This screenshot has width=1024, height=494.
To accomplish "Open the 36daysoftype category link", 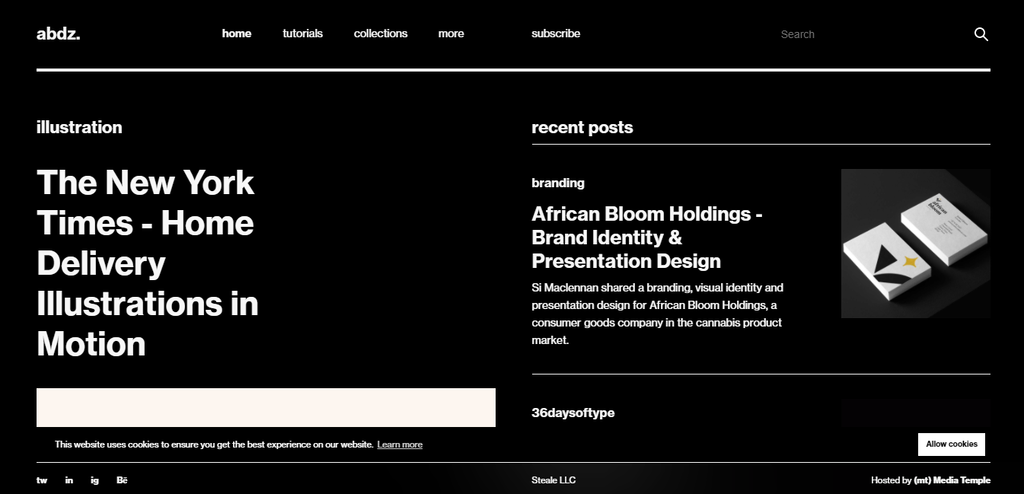I will (573, 413).
